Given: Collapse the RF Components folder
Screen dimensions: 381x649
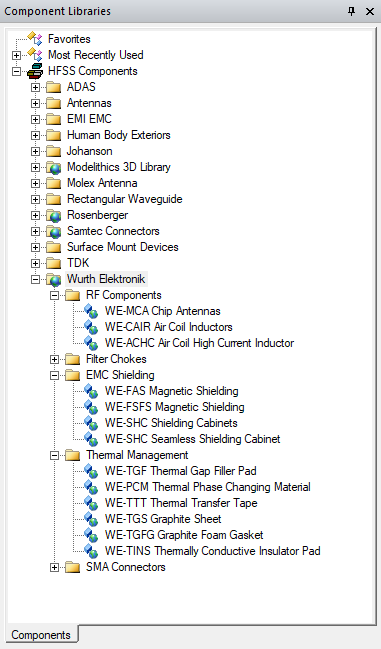Looking at the screenshot, I should (54, 296).
